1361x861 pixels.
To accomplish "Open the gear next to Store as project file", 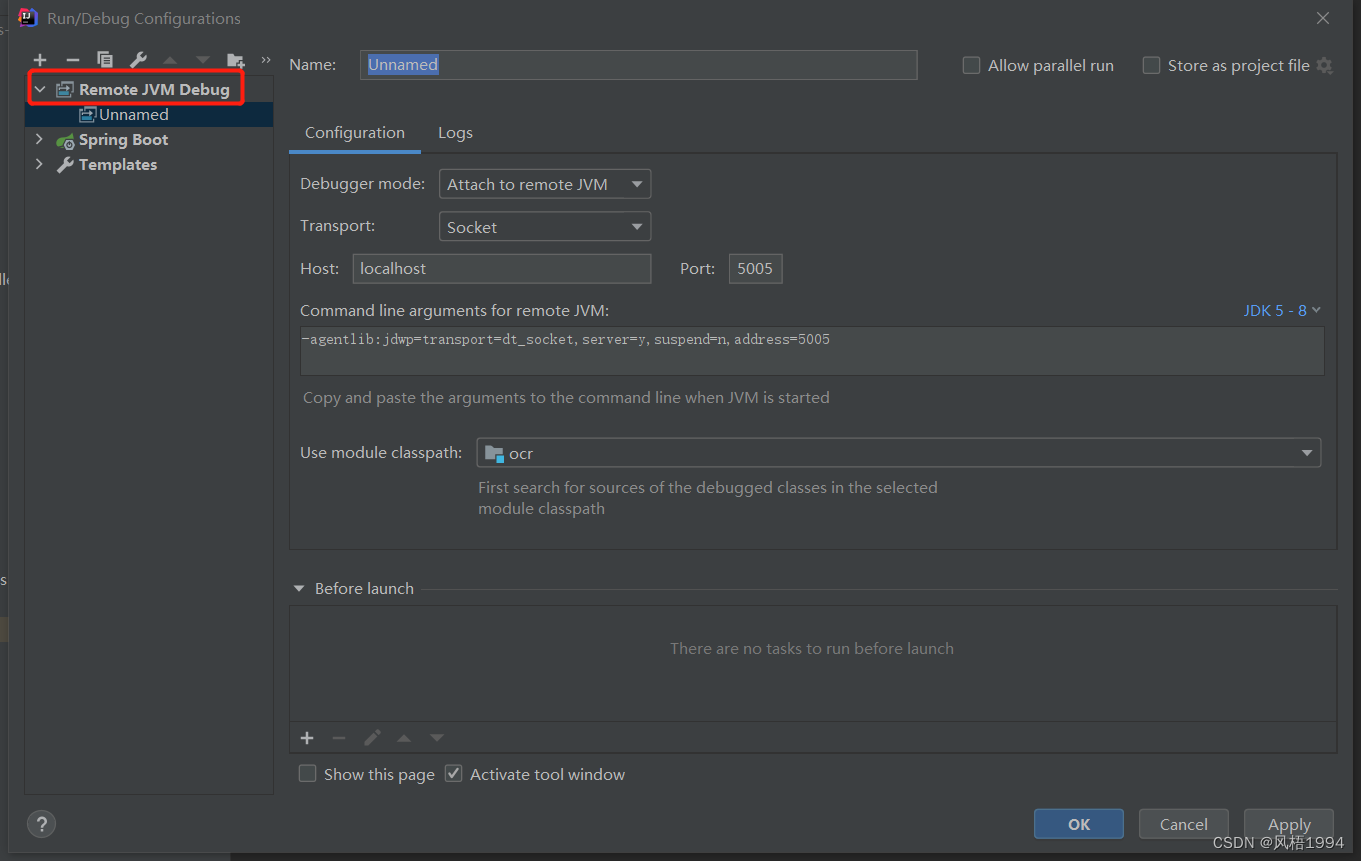I will pos(1324,65).
